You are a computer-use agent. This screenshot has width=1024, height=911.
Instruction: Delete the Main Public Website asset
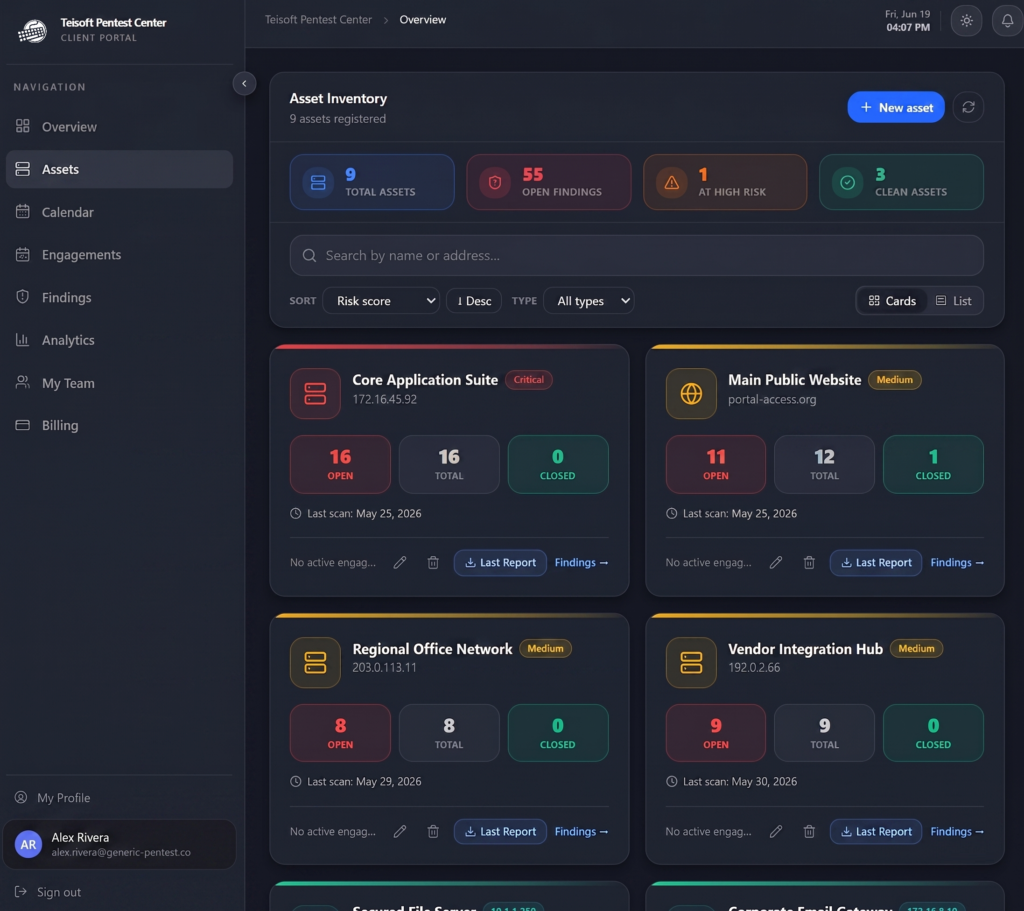tap(809, 562)
